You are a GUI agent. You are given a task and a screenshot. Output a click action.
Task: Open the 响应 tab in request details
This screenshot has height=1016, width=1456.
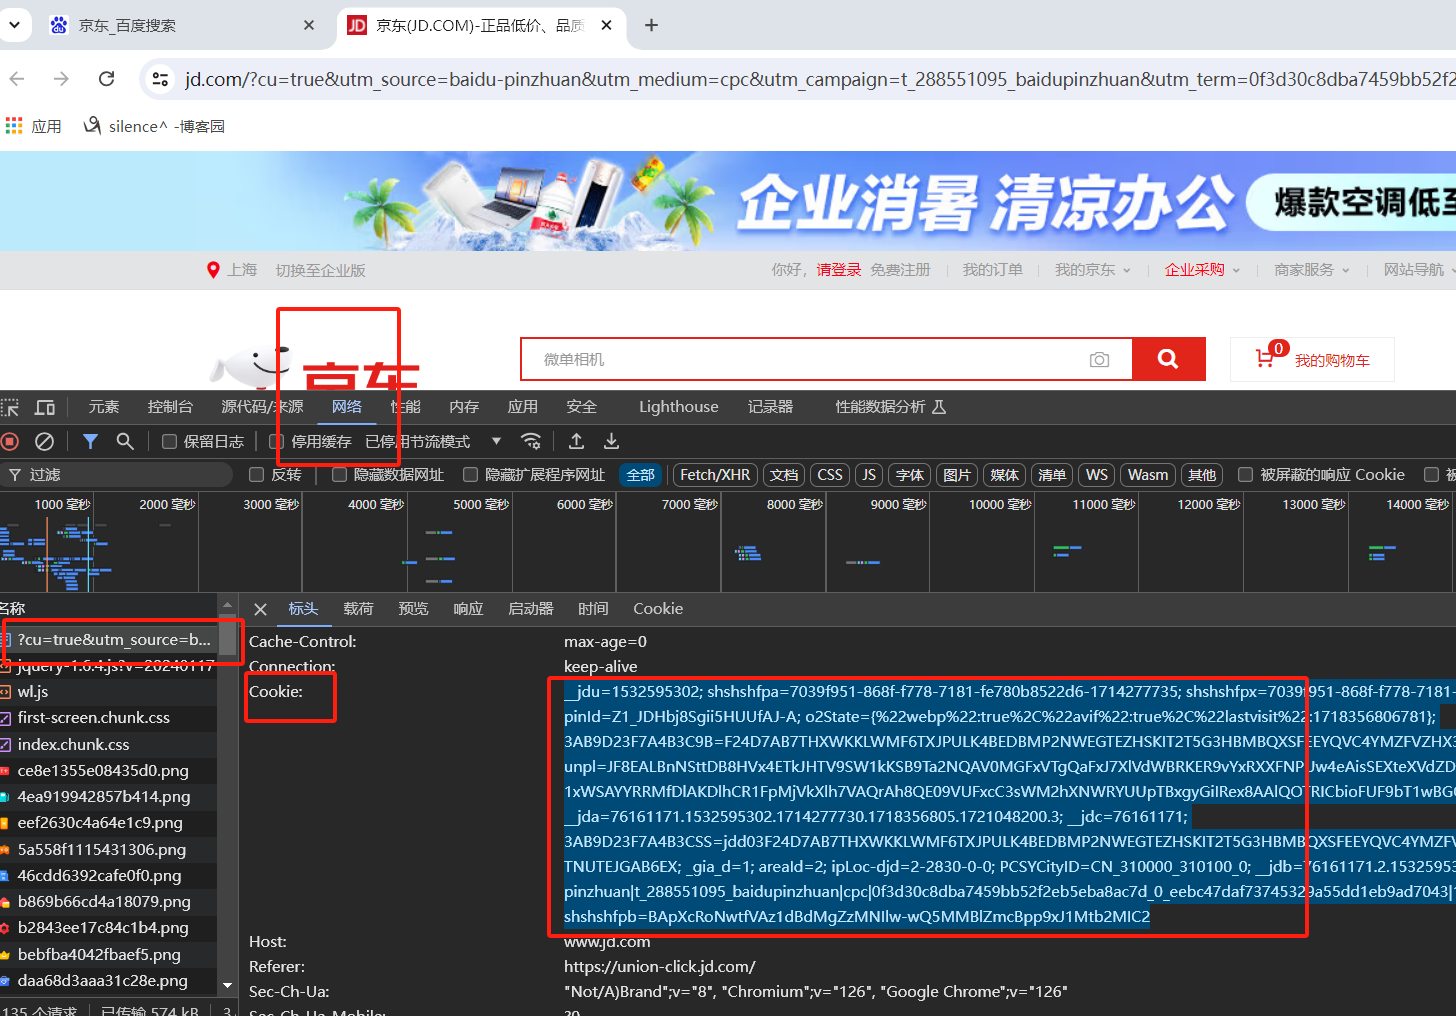pyautogui.click(x=468, y=609)
